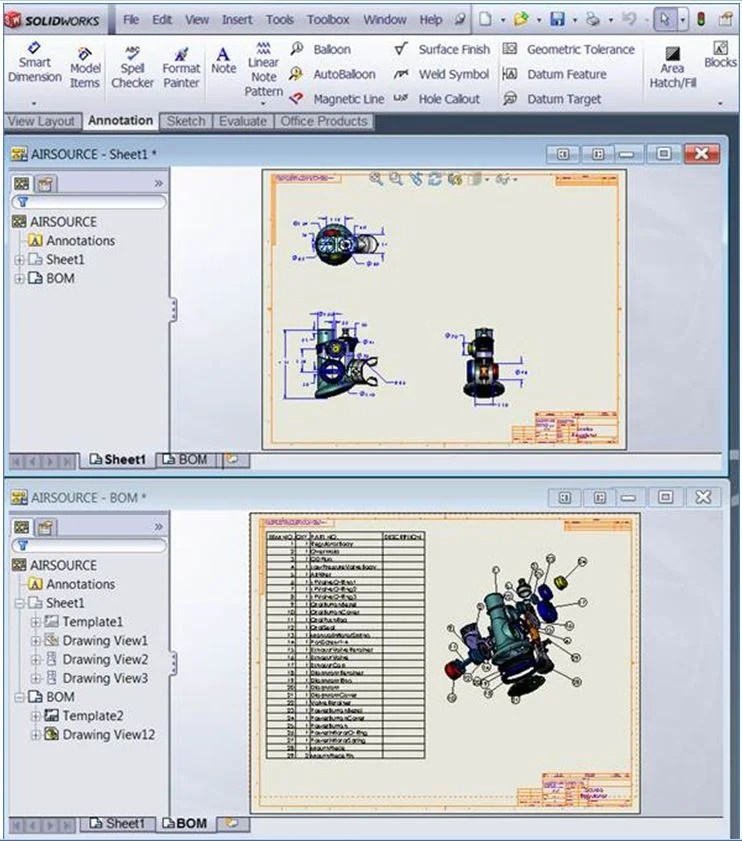The height and width of the screenshot is (841, 742).
Task: Click the Rebuild traffic light icon
Action: [701, 19]
